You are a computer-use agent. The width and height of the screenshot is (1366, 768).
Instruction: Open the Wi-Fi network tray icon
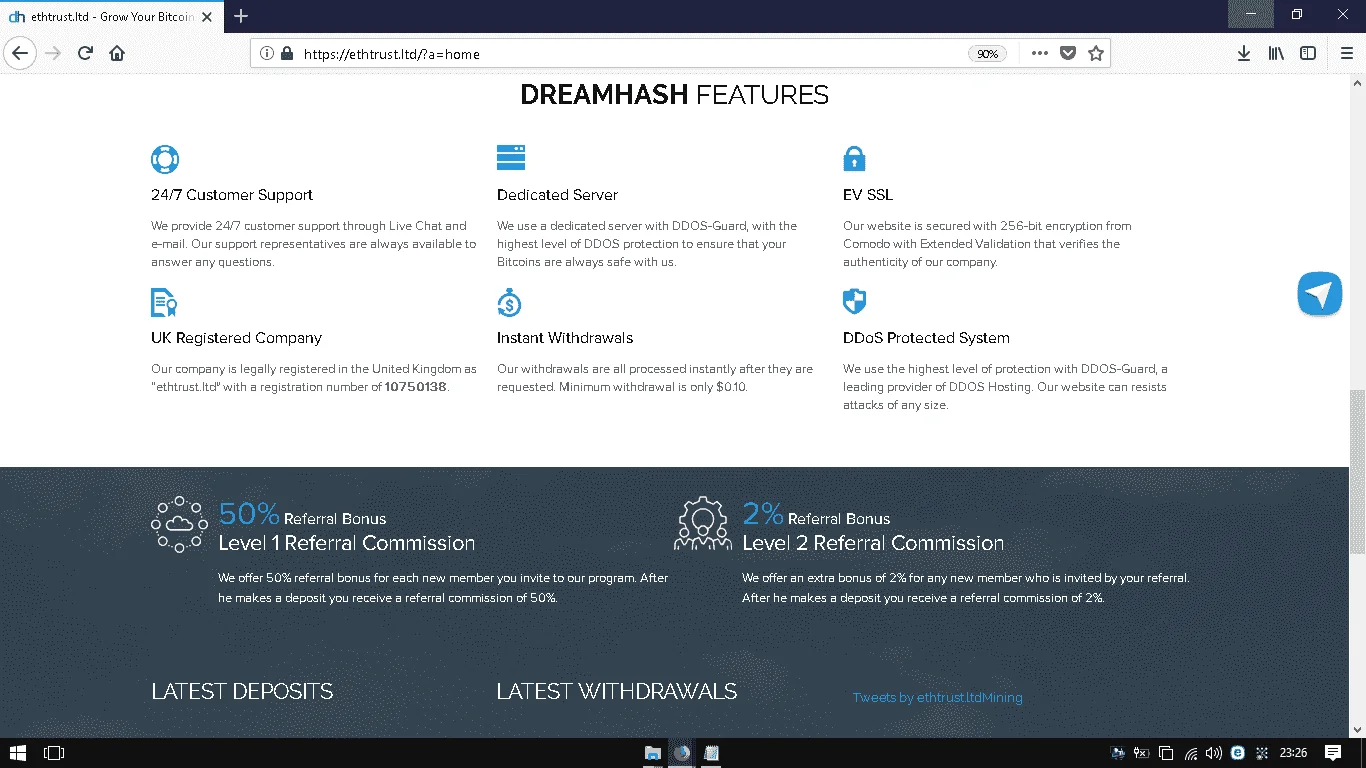click(1191, 753)
